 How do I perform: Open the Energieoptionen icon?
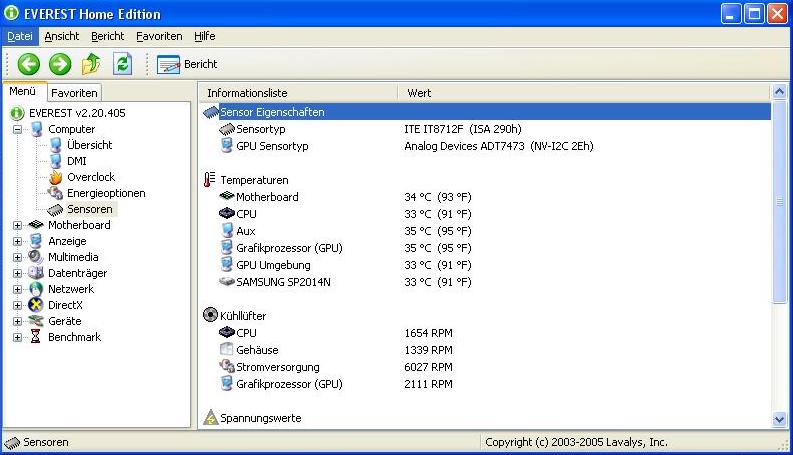[55, 193]
